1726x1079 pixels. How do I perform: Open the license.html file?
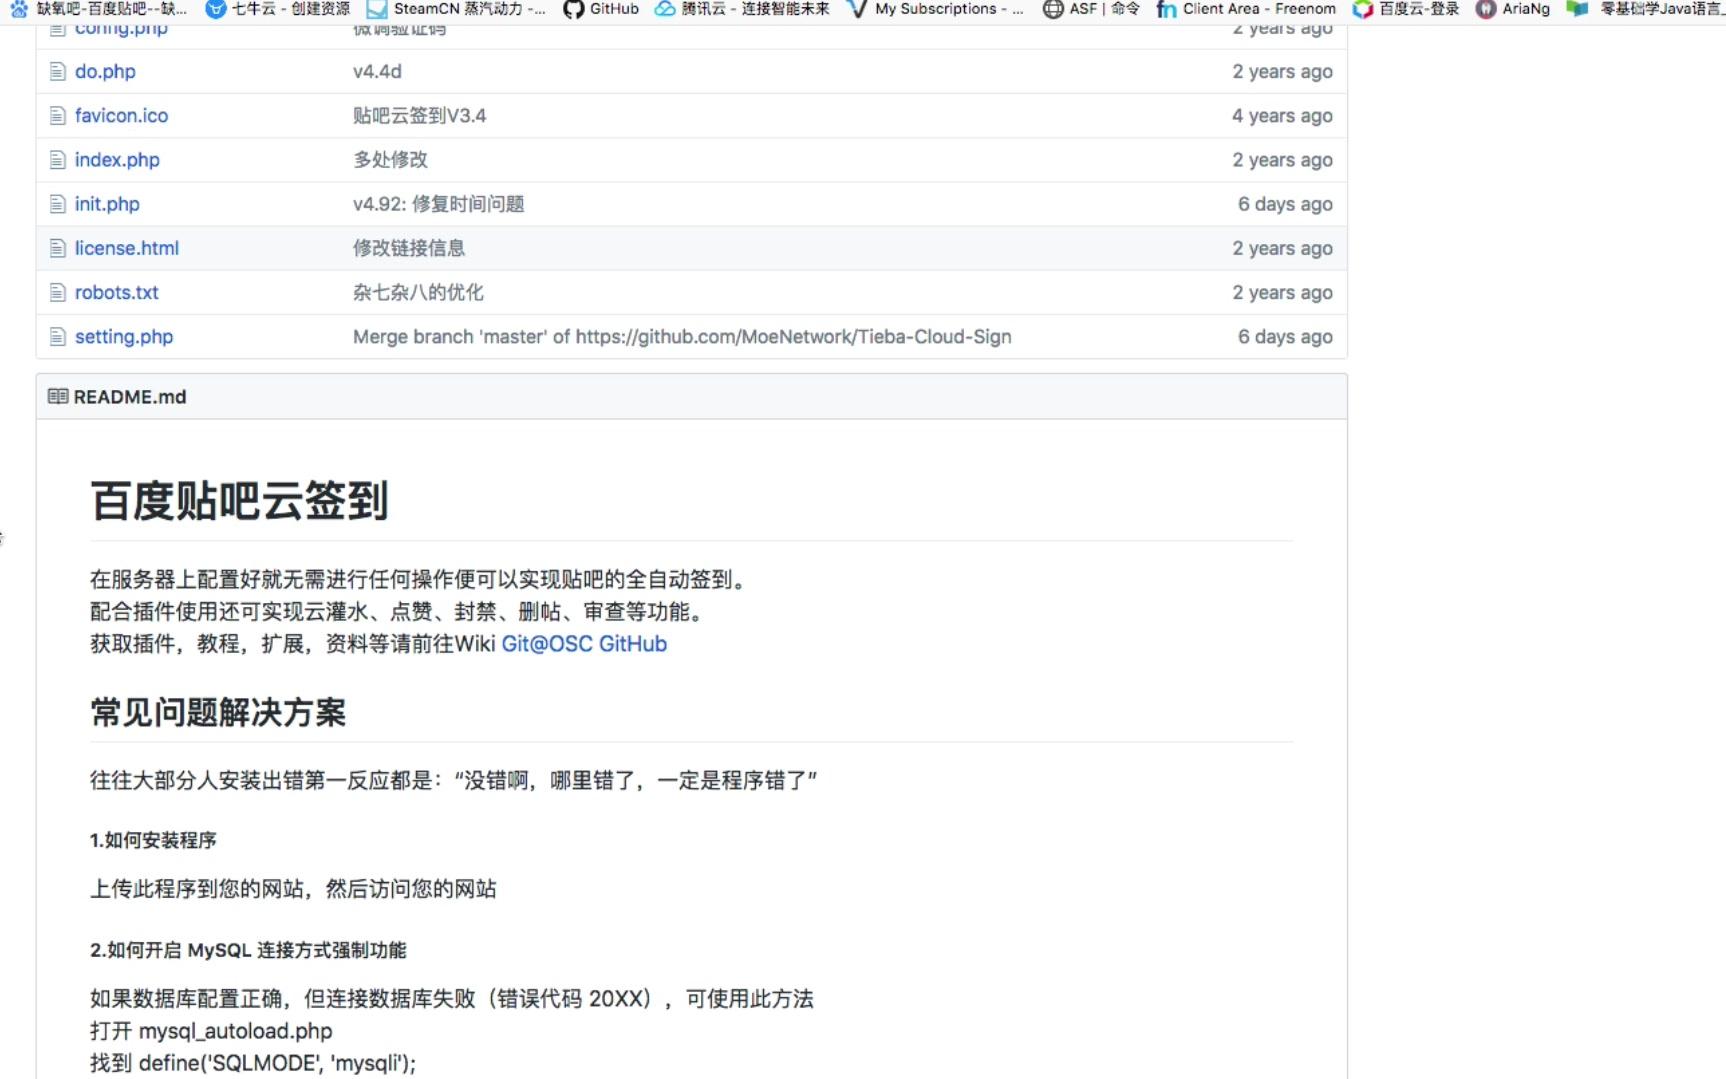127,248
